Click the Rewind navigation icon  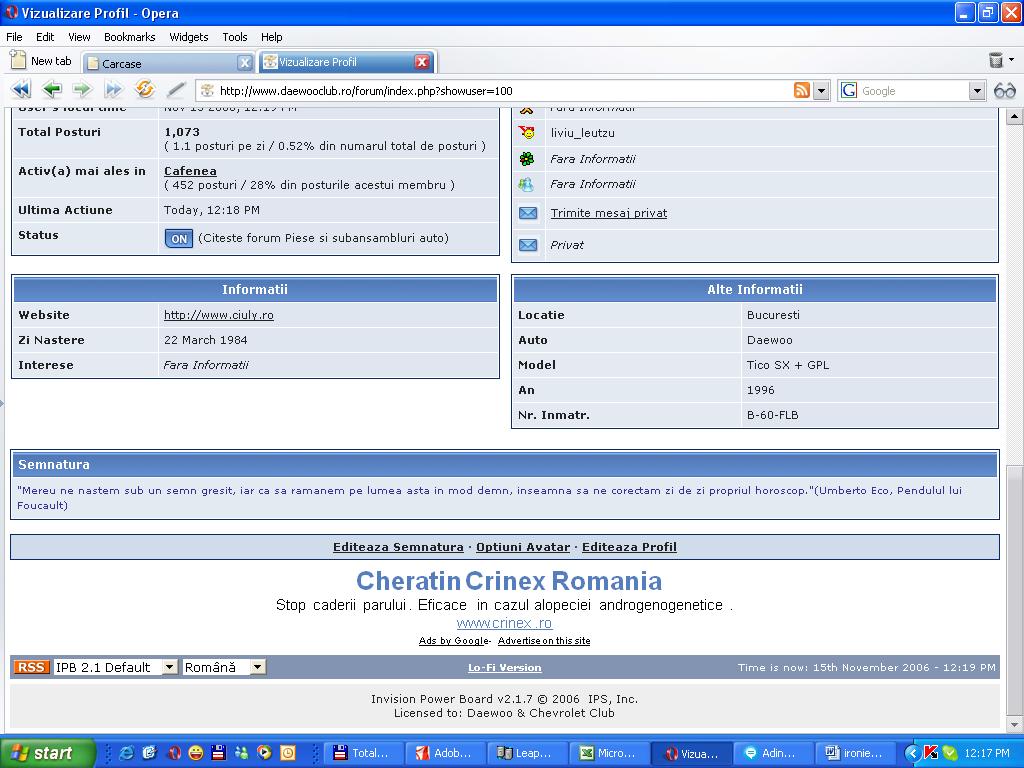(x=20, y=90)
